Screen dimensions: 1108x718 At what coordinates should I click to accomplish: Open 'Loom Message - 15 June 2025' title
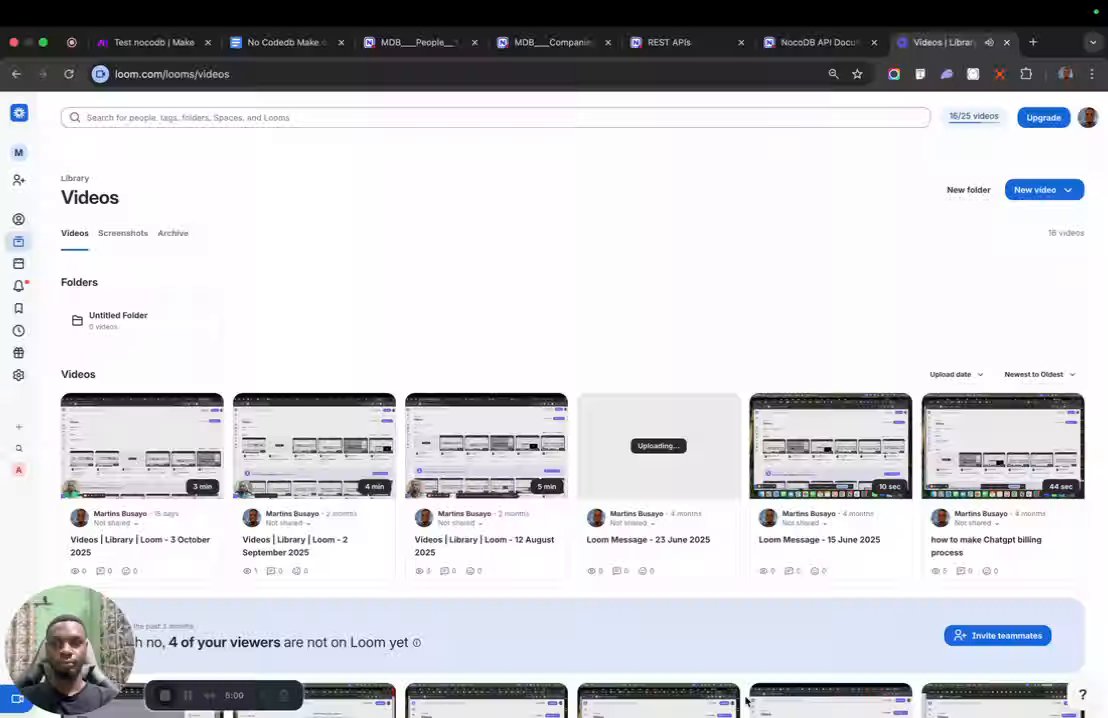[x=819, y=540]
